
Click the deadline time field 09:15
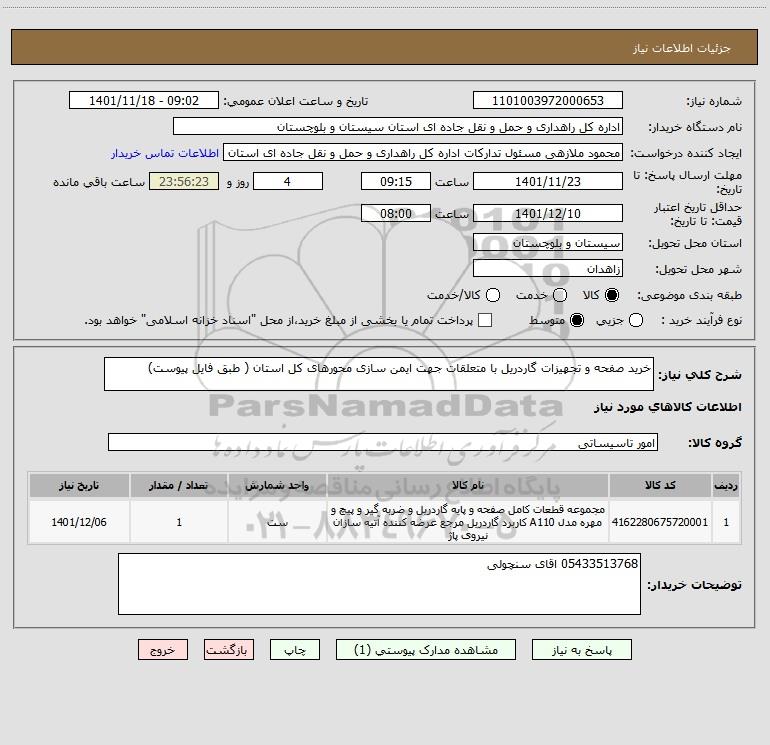tap(396, 181)
